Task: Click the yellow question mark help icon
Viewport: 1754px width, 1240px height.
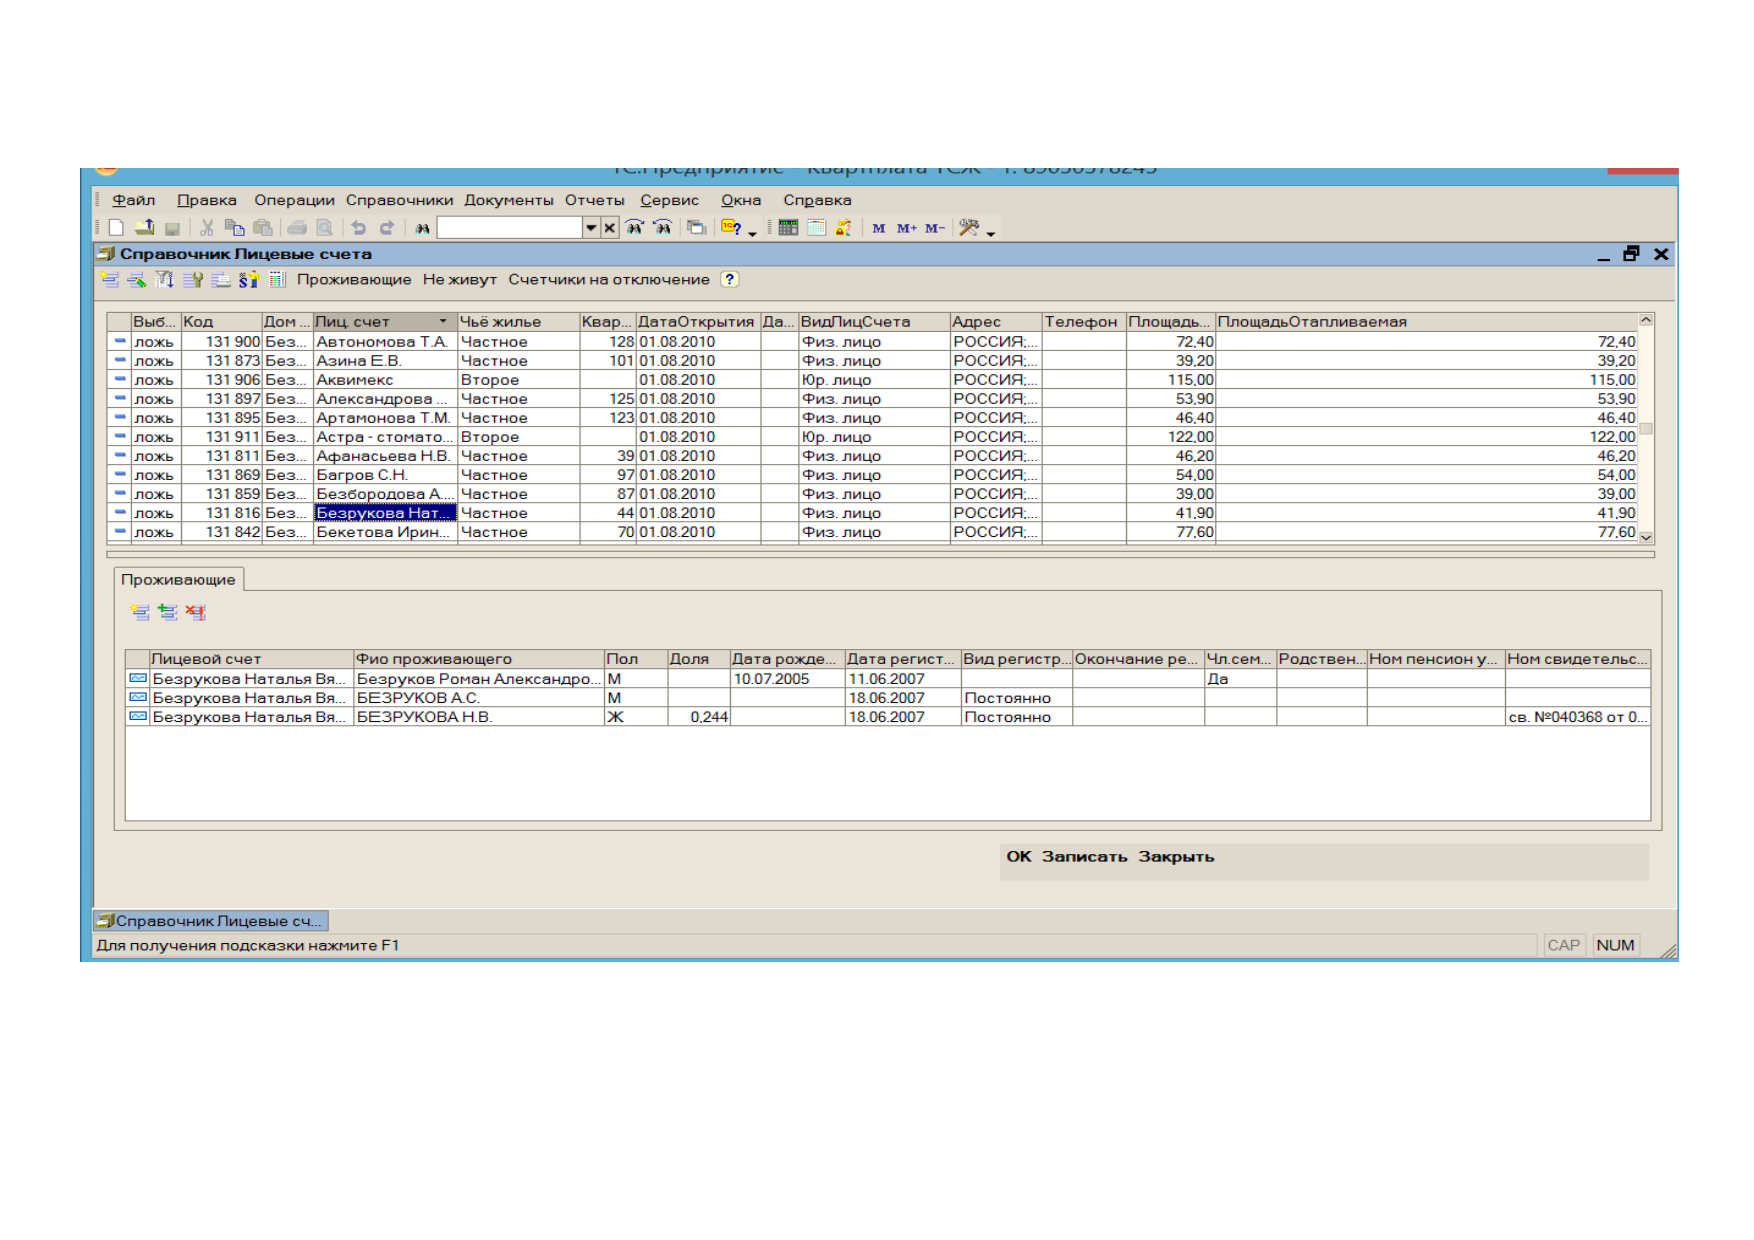Action: point(730,280)
